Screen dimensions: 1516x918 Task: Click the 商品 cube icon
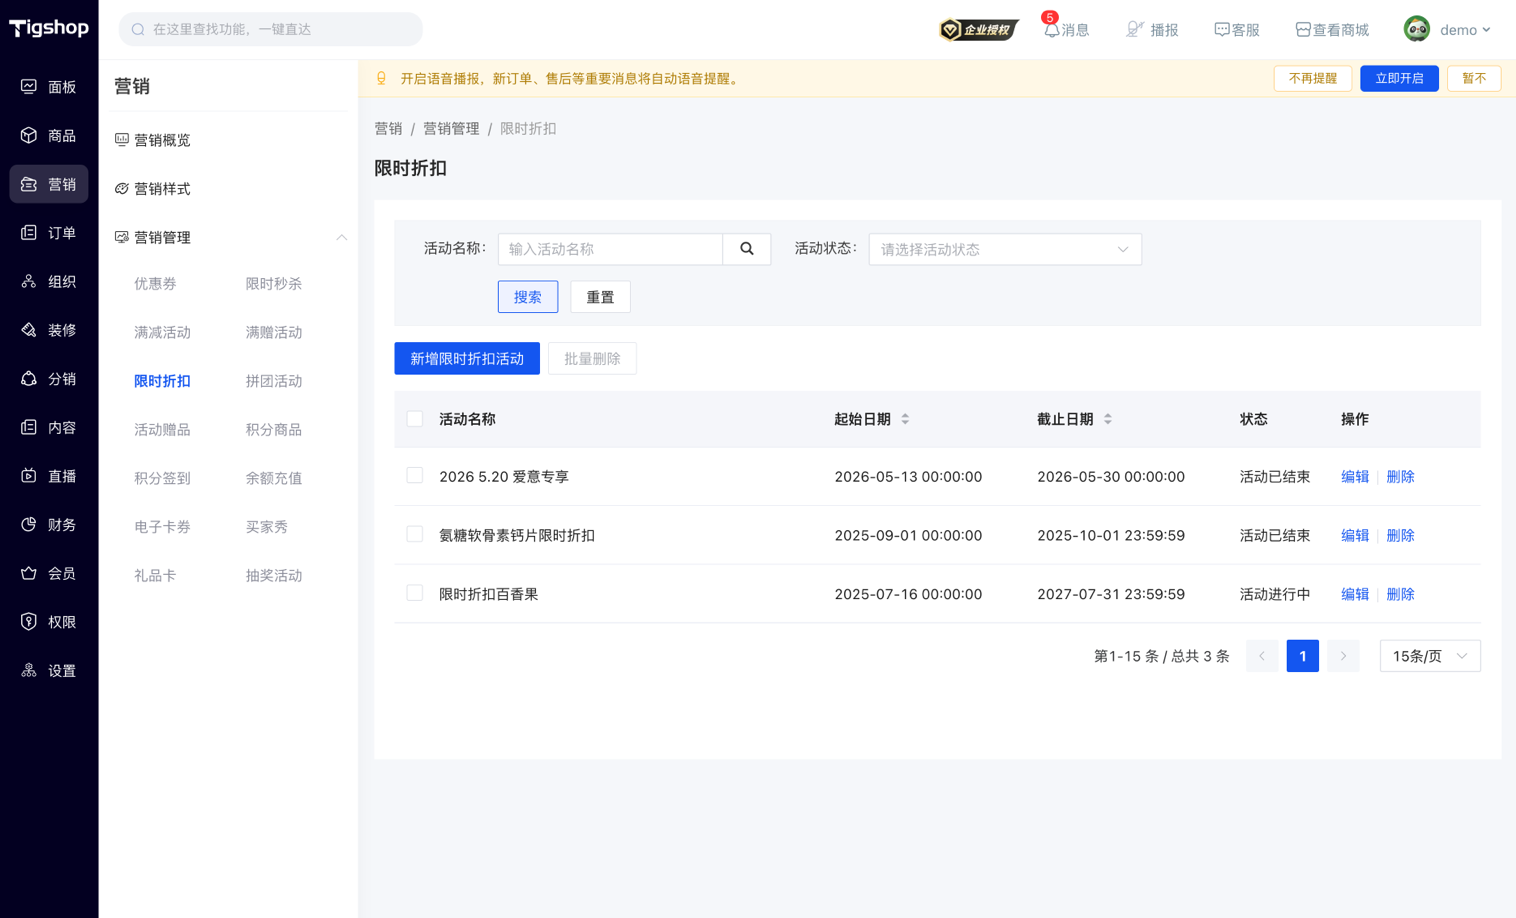click(x=29, y=135)
